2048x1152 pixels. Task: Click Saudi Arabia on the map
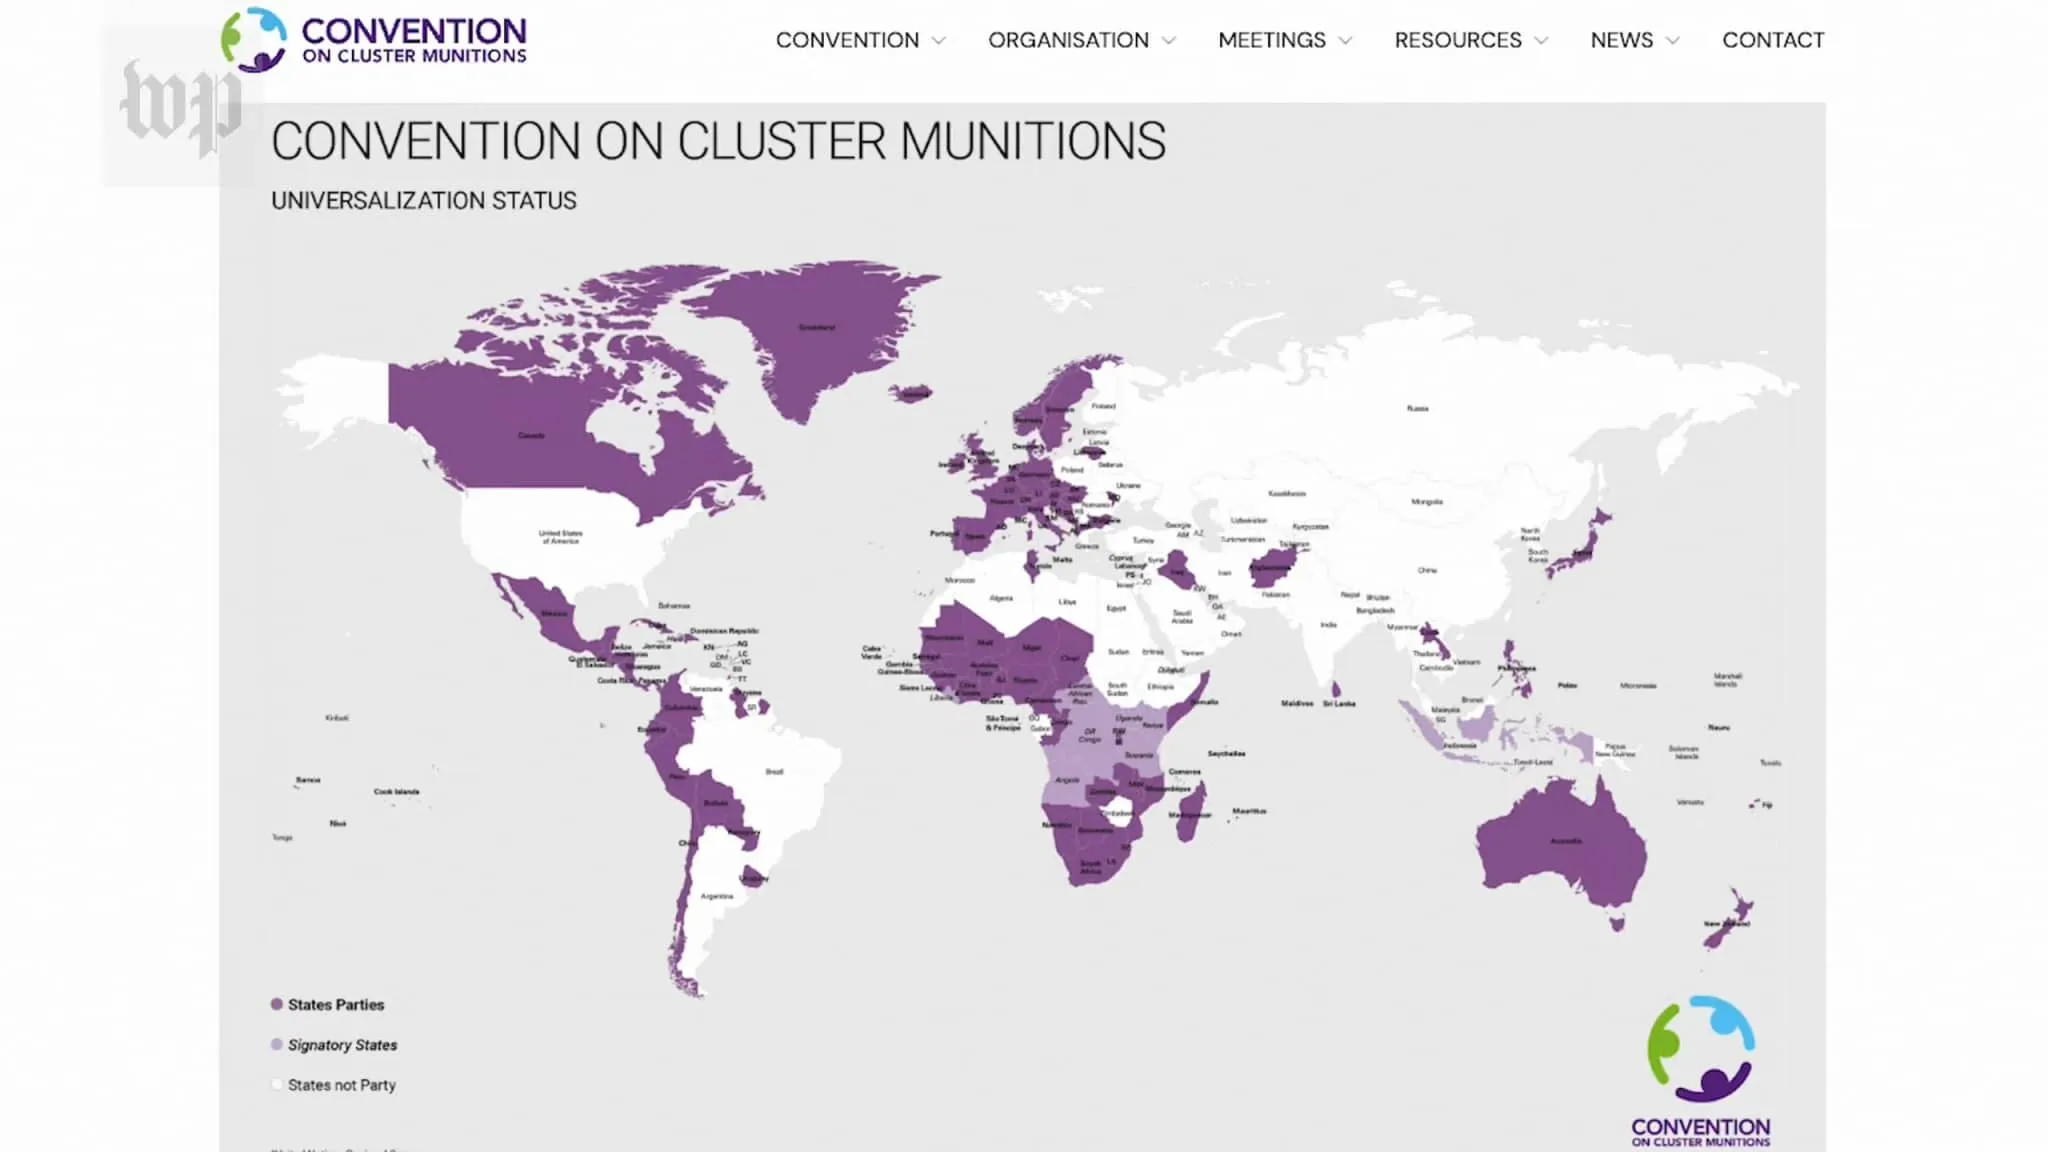[x=1182, y=616]
